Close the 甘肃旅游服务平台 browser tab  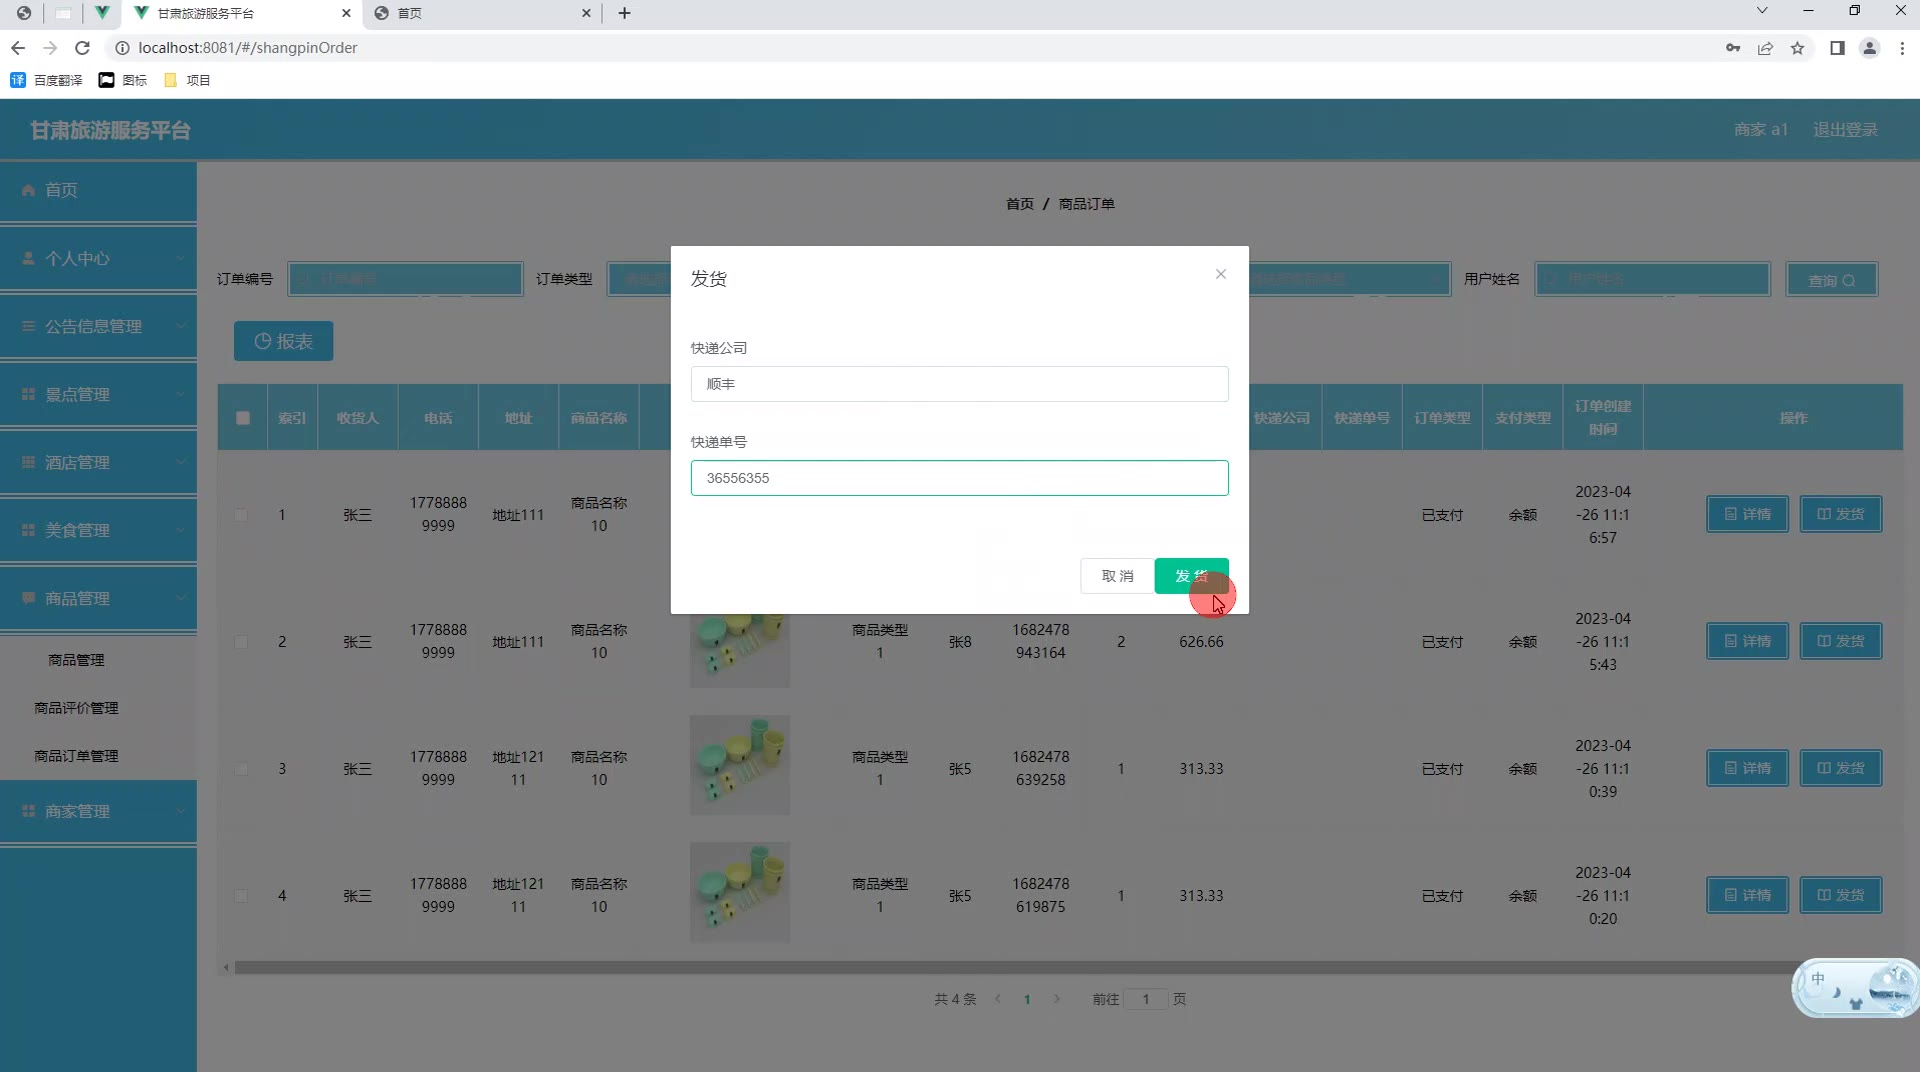[x=346, y=13]
